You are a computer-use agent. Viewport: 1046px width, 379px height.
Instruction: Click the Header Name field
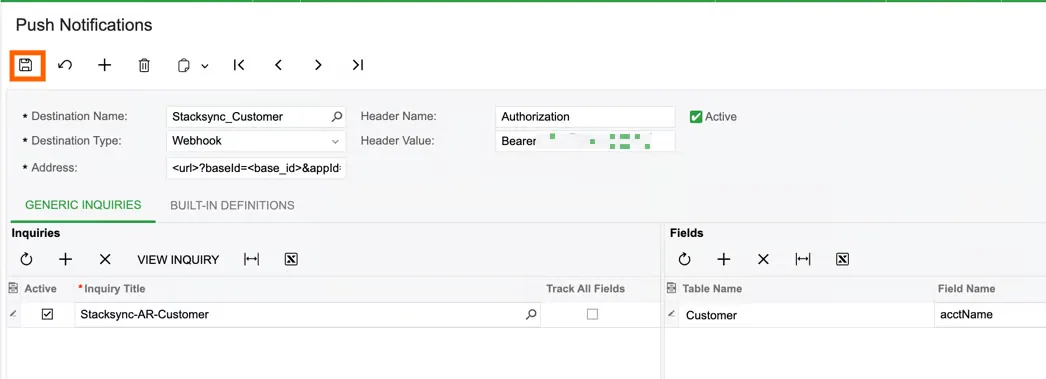pyautogui.click(x=585, y=116)
